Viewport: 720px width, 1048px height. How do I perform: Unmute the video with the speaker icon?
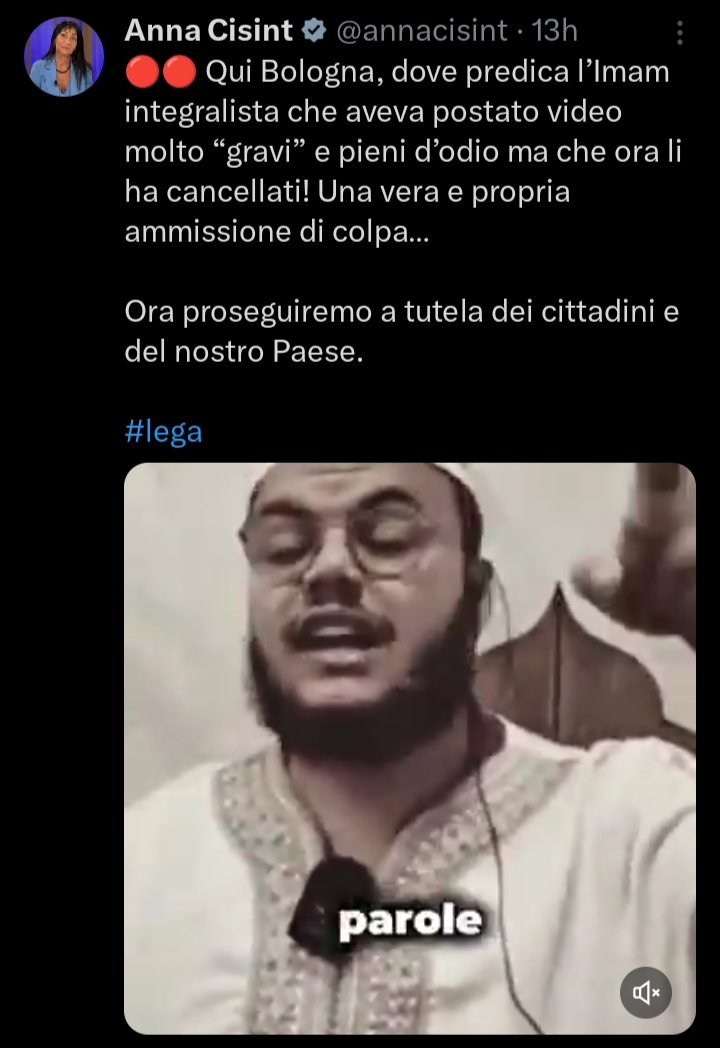(645, 992)
